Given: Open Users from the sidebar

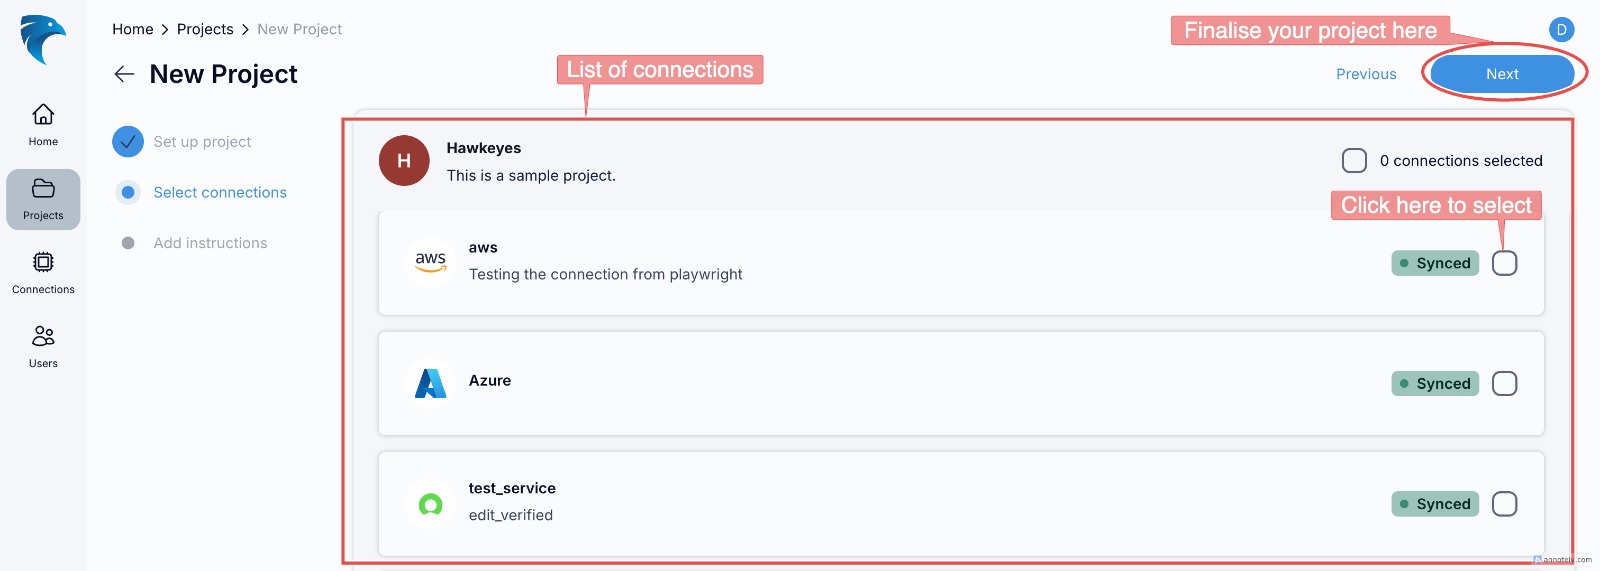Looking at the screenshot, I should 43,346.
